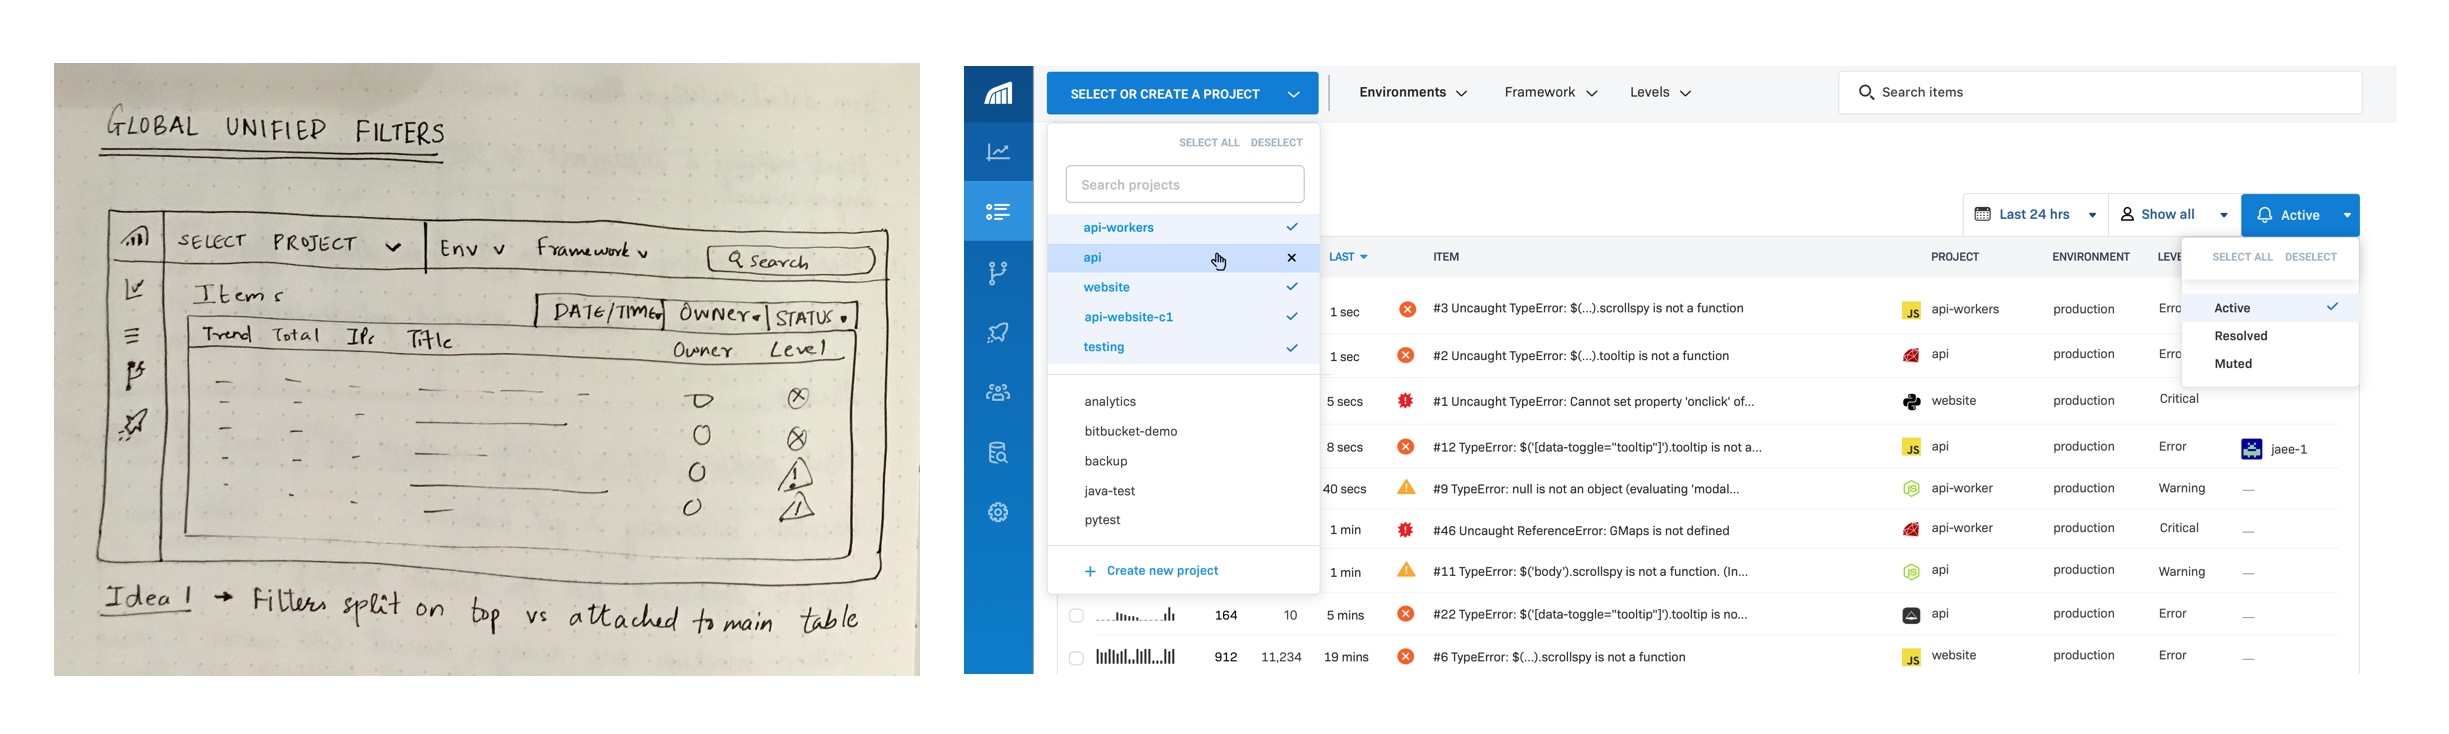The image size is (2449, 734).
Task: Open the deploys rocket icon in sidebar
Action: 998,333
